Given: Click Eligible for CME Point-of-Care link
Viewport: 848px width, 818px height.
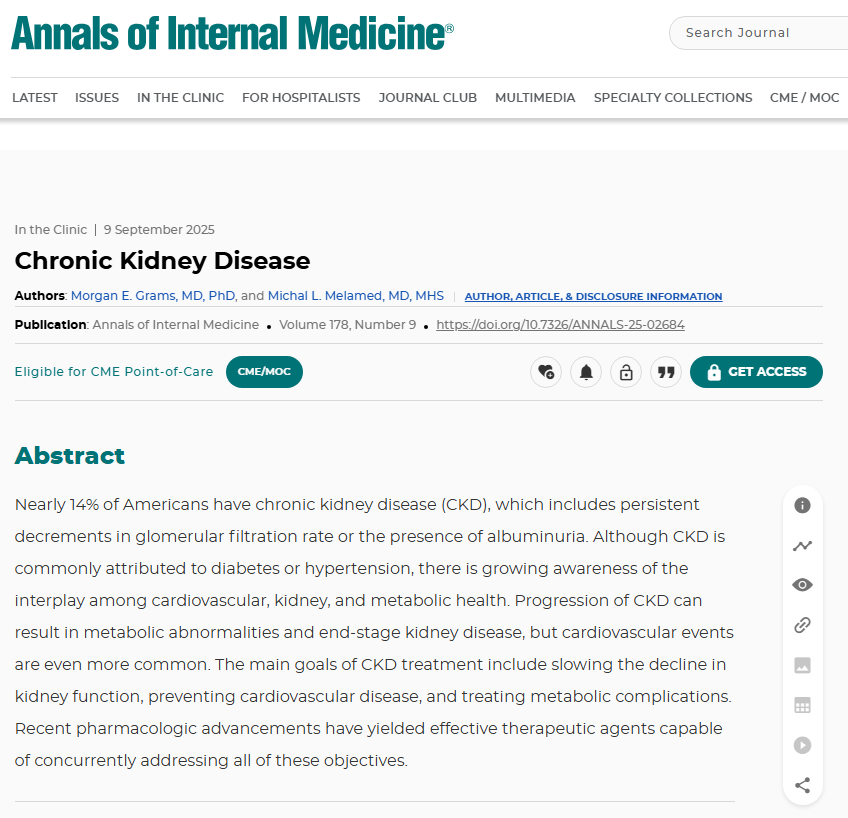Looking at the screenshot, I should coord(114,372).
